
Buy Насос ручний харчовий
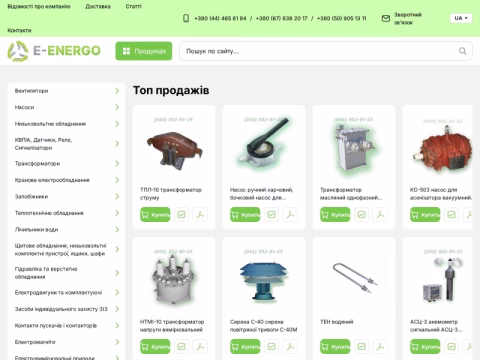point(245,215)
